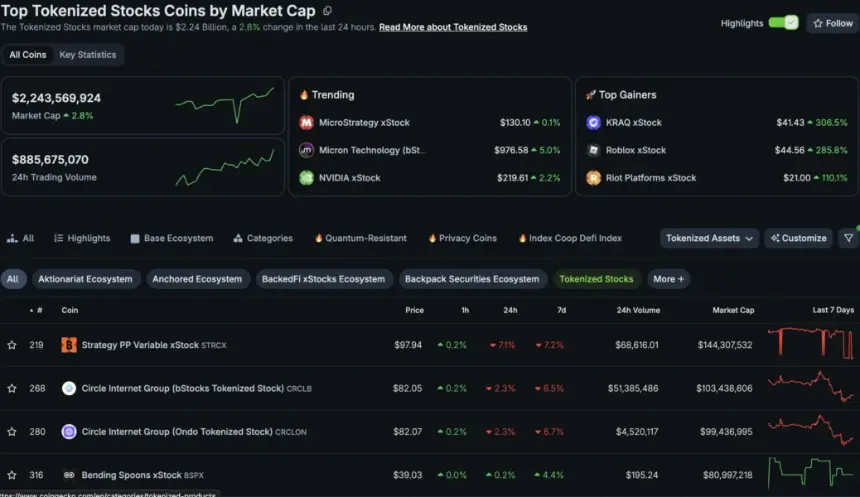
Task: Open NVIDIA xStock logo in Trending
Action: tap(306, 178)
